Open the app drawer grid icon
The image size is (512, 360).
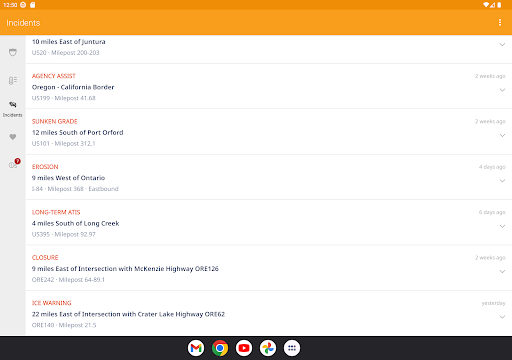point(292,348)
